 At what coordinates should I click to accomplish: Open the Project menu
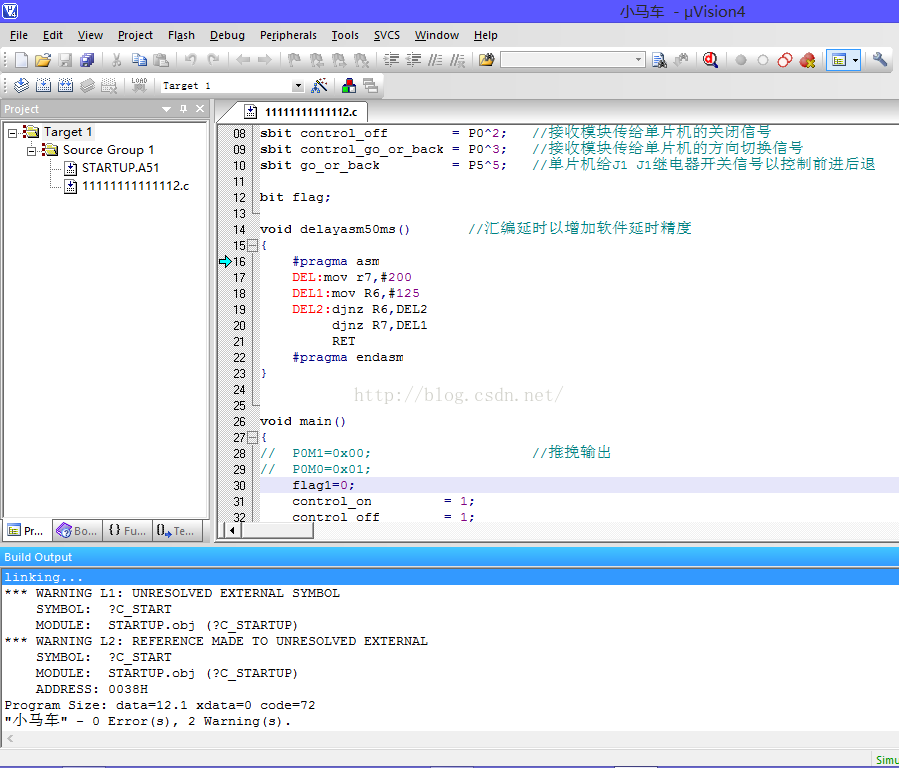coord(135,35)
